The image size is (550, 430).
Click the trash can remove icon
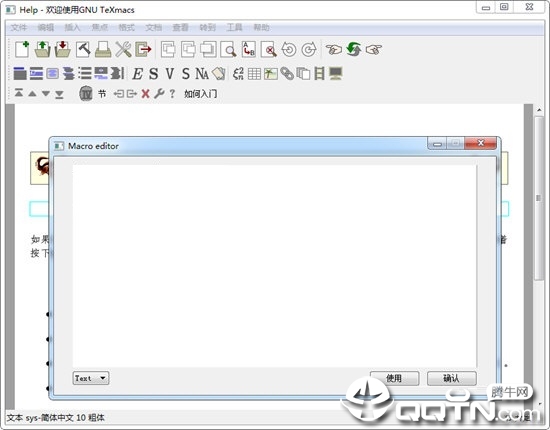click(x=86, y=94)
